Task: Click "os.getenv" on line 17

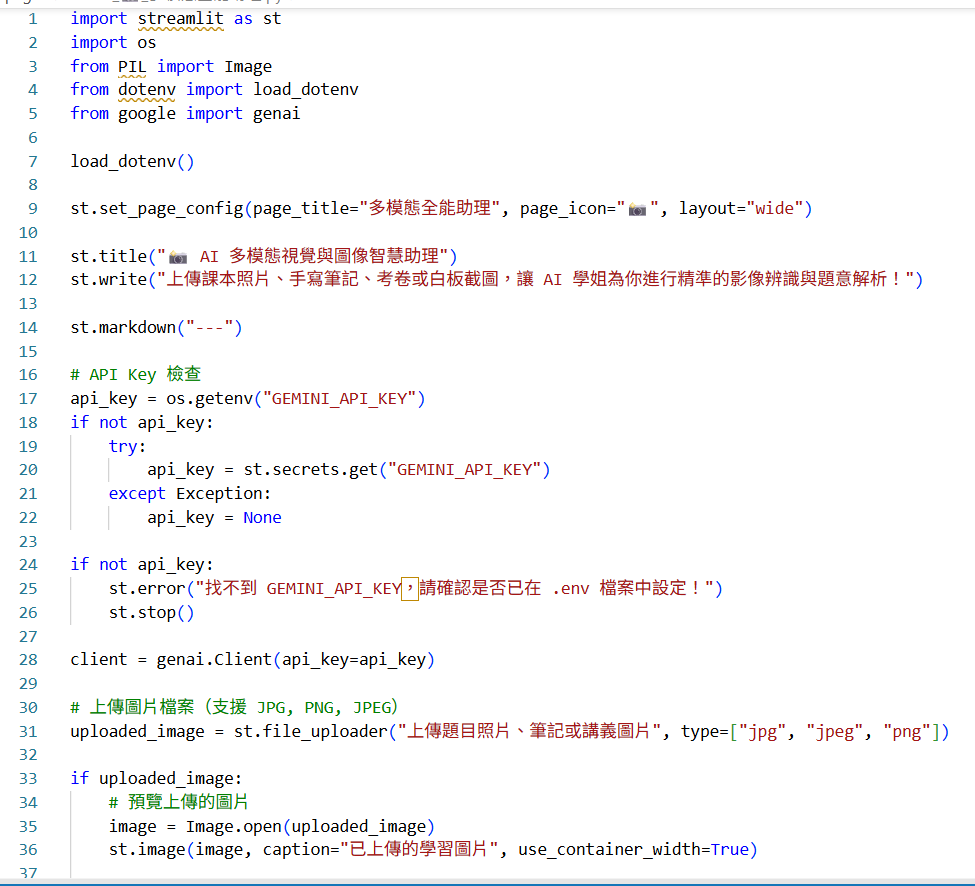Action: point(210,399)
